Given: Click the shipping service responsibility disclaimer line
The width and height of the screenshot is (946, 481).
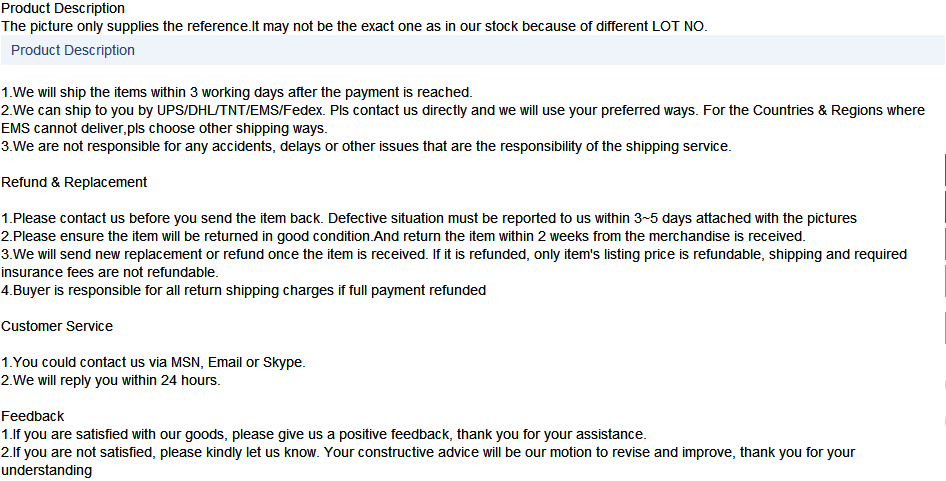Looking at the screenshot, I should coord(366,147).
